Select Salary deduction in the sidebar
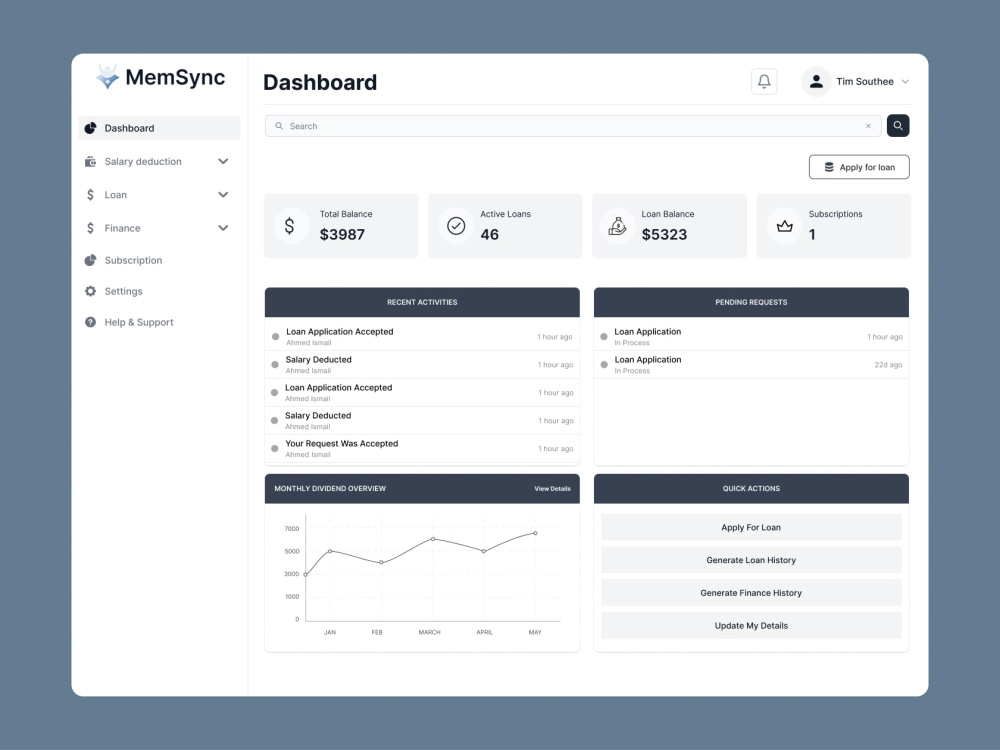This screenshot has width=1000, height=750. tap(143, 161)
